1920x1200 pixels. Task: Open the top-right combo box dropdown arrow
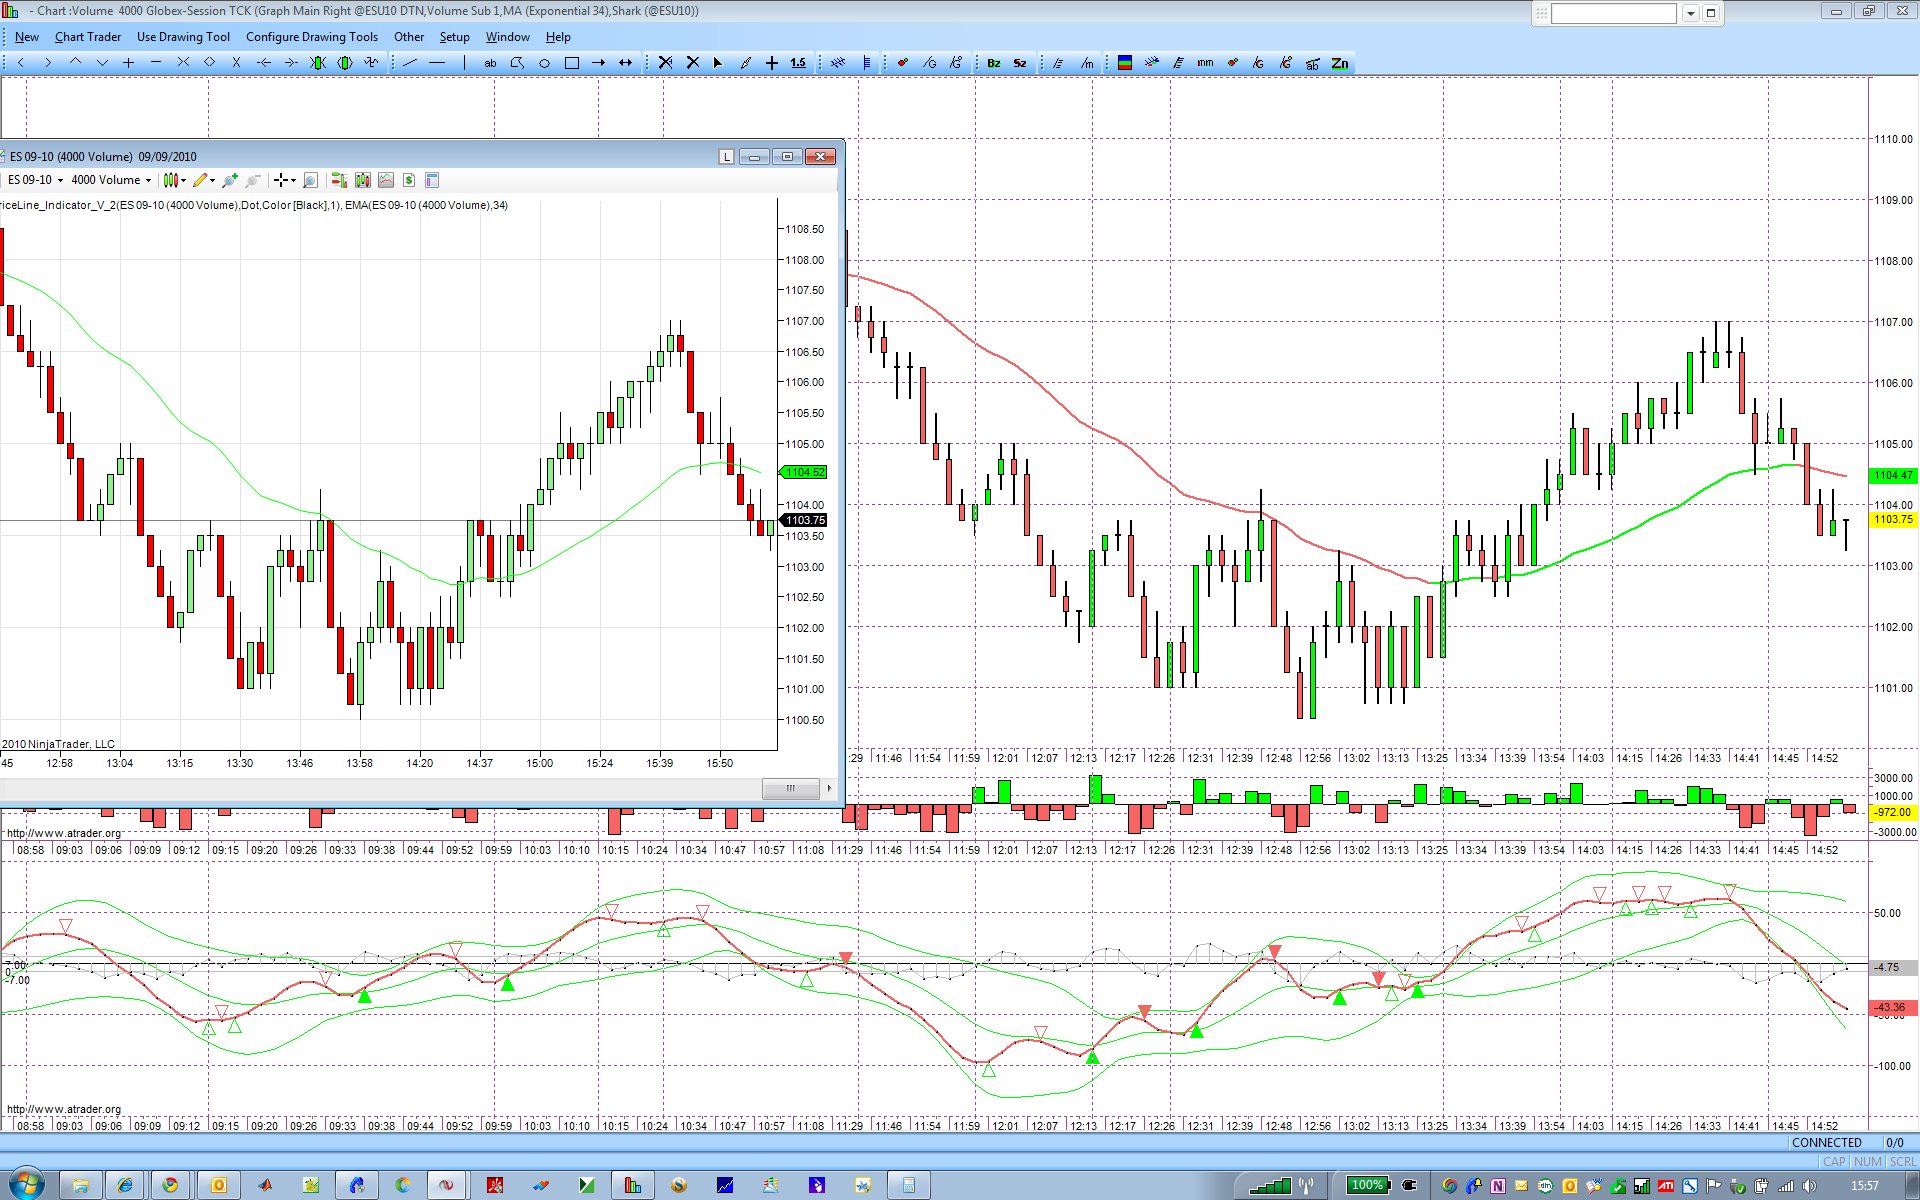1691,13
